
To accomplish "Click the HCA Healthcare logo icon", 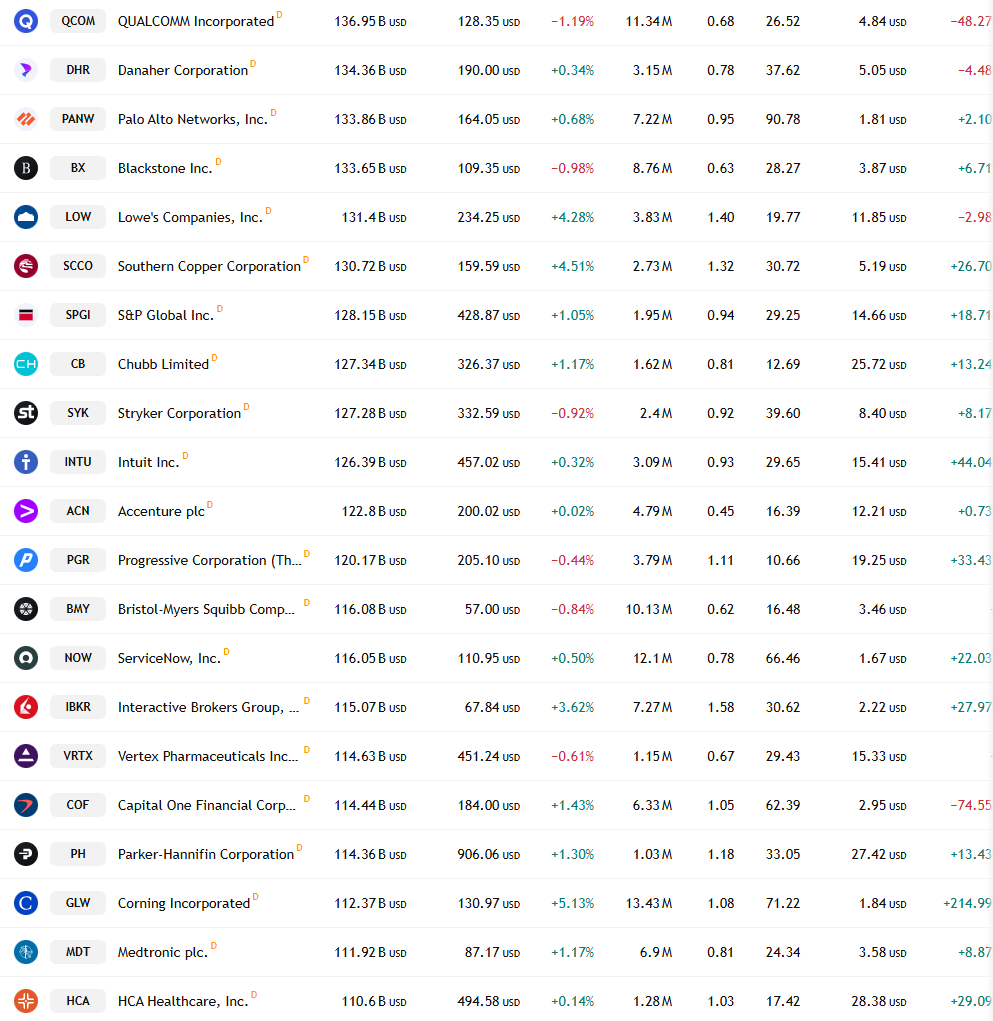I will [x=26, y=1001].
